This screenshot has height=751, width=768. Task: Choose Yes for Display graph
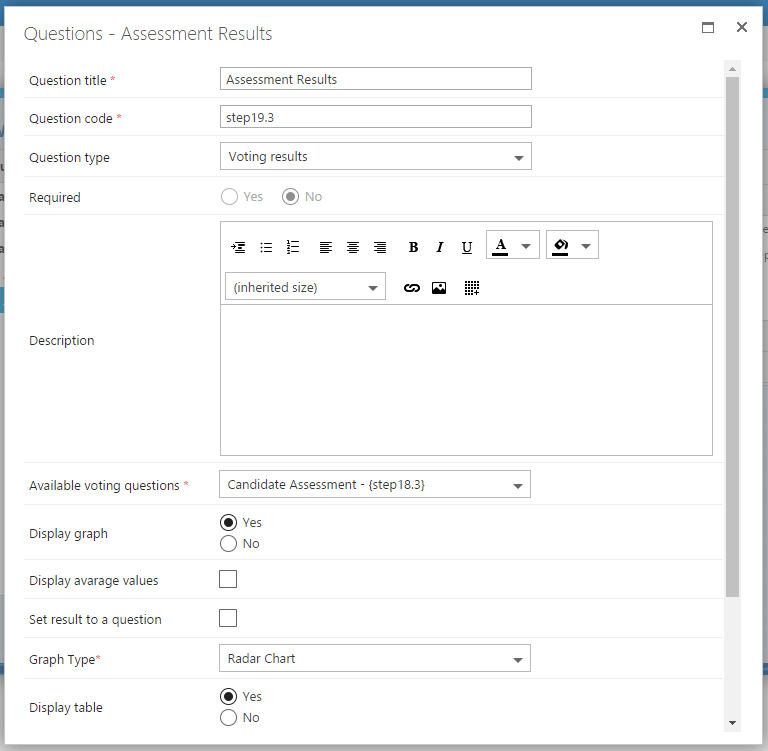[x=228, y=523]
